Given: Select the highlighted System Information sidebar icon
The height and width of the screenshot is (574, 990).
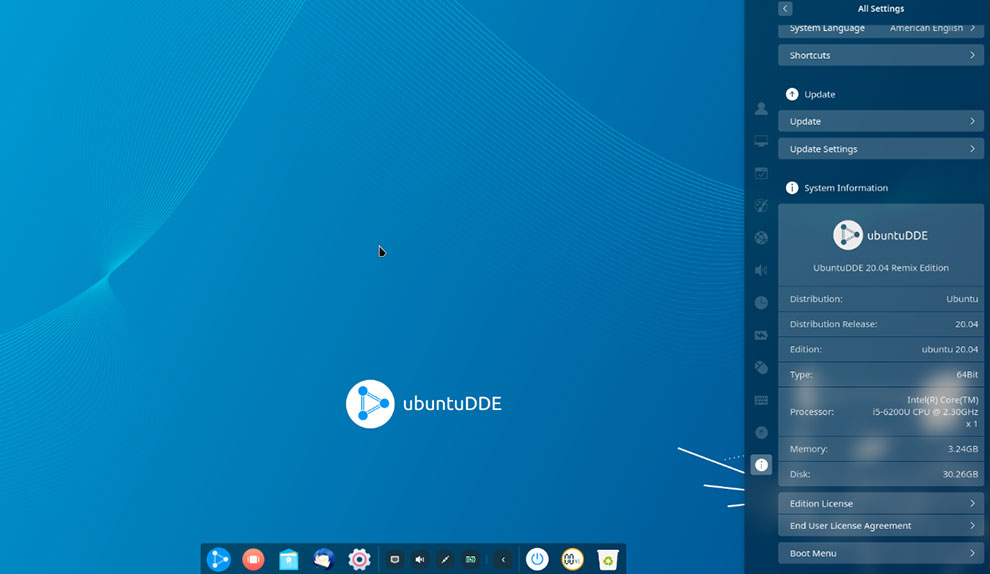Looking at the screenshot, I should 761,465.
